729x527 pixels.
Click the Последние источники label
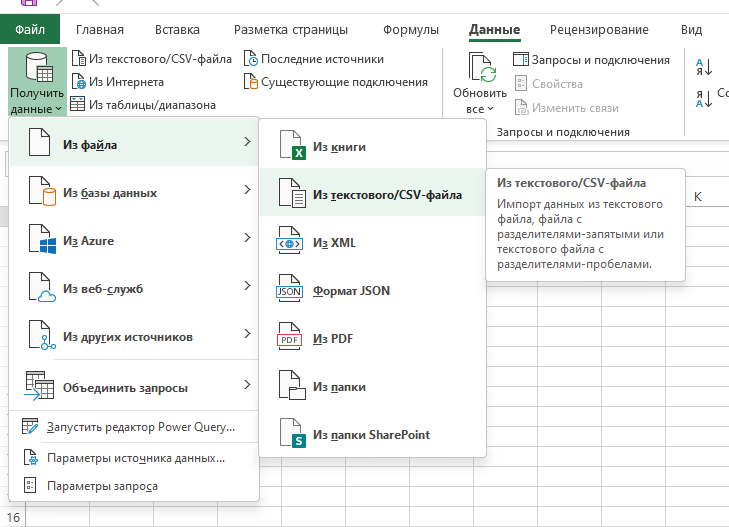click(x=322, y=59)
